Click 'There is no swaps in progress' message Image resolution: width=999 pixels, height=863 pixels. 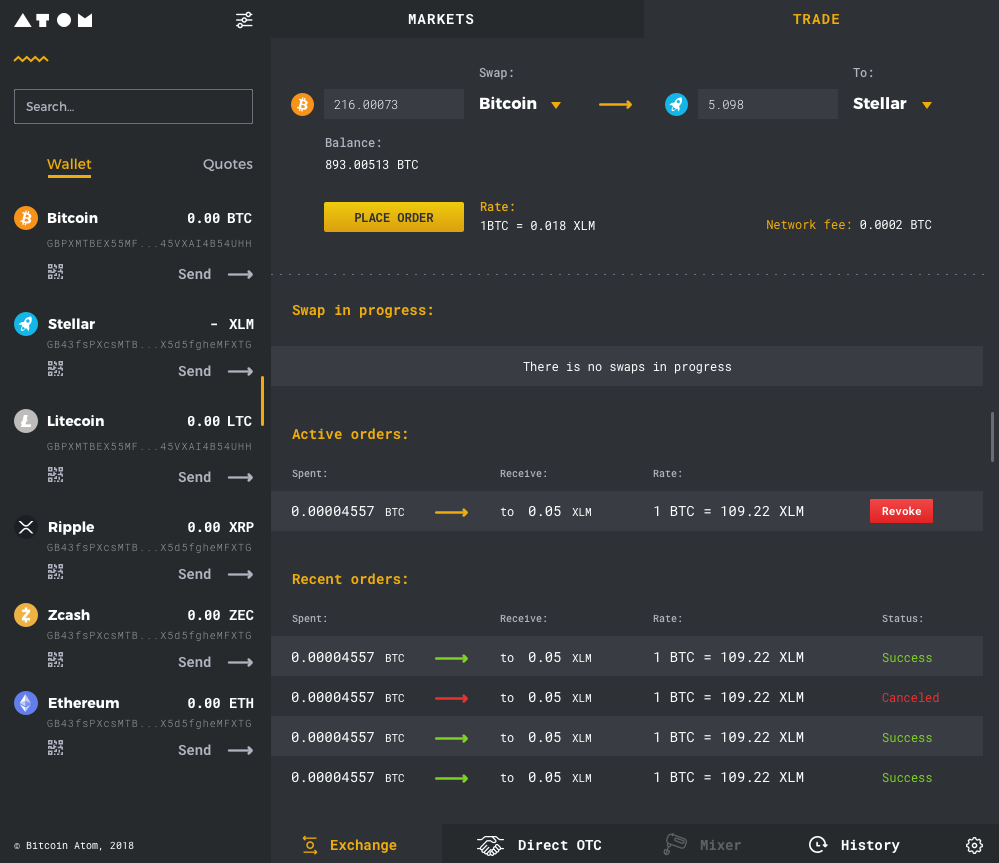click(x=627, y=366)
